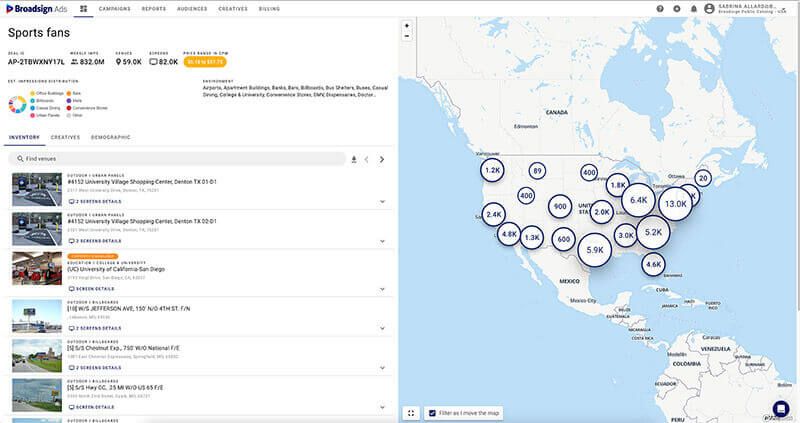Zoom in on the map
The height and width of the screenshot is (423, 800).
407,26
